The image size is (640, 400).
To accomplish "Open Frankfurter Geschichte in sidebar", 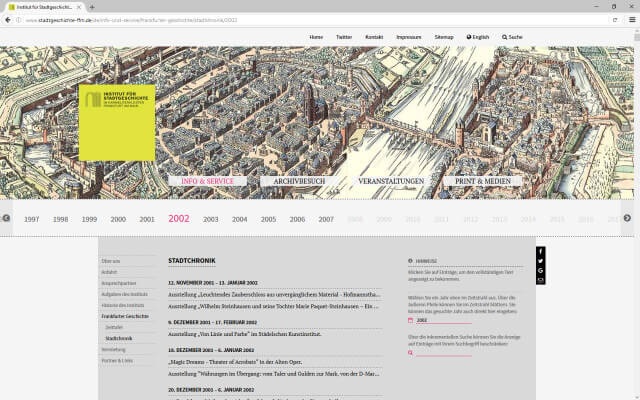I will click(x=125, y=316).
